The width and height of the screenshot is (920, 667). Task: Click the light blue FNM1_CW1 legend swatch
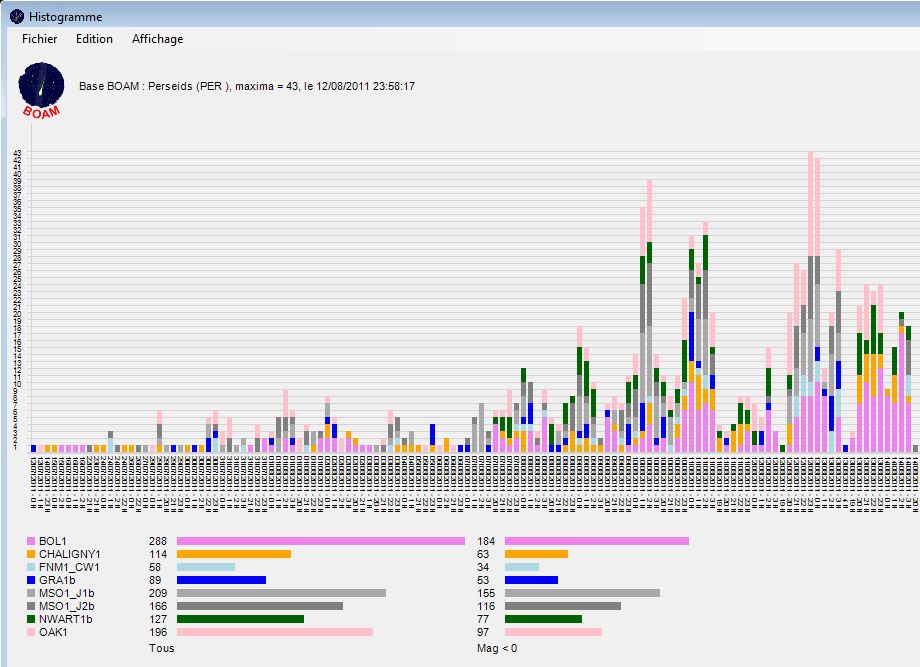point(31,567)
